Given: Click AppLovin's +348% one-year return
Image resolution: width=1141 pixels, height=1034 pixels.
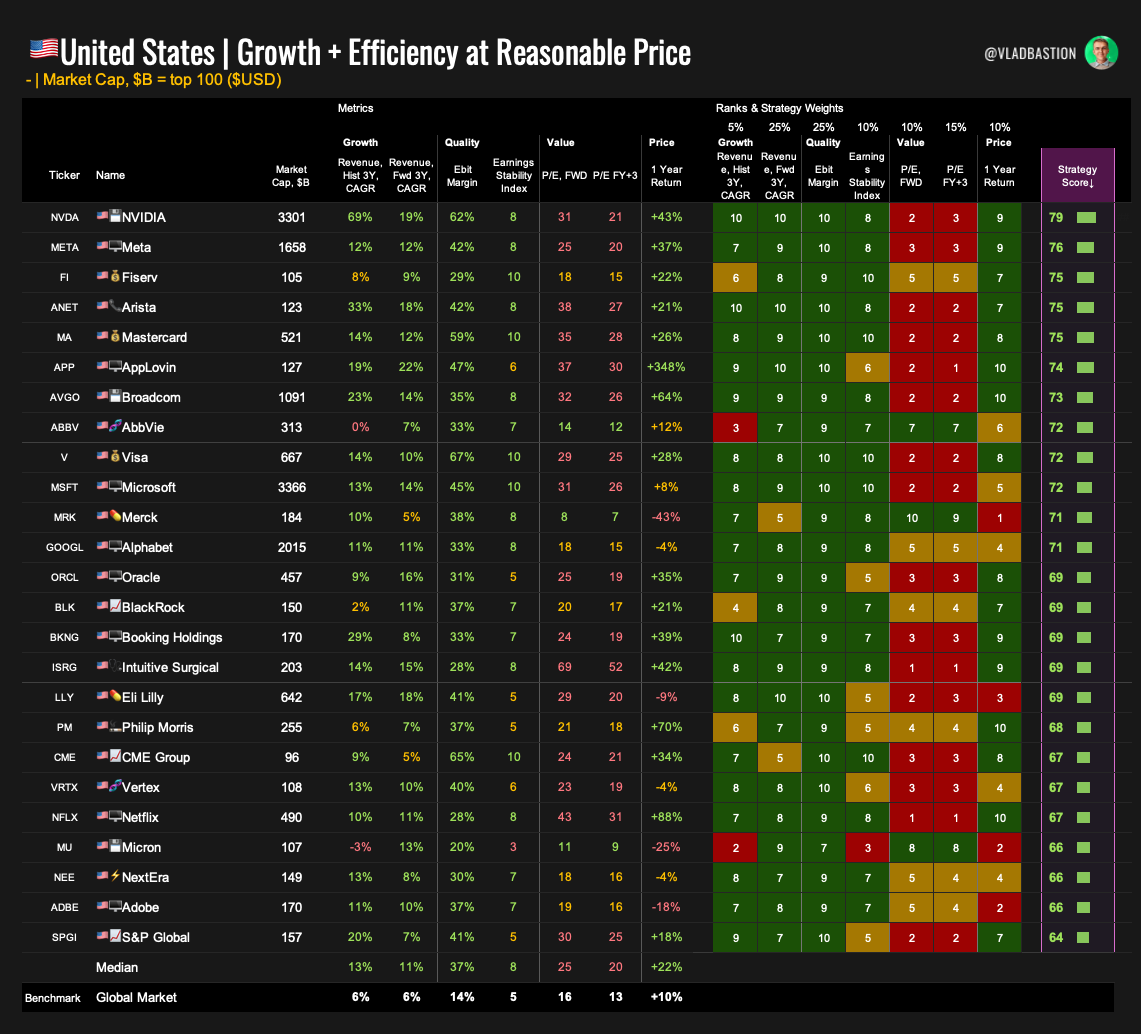Looking at the screenshot, I should 666,367.
